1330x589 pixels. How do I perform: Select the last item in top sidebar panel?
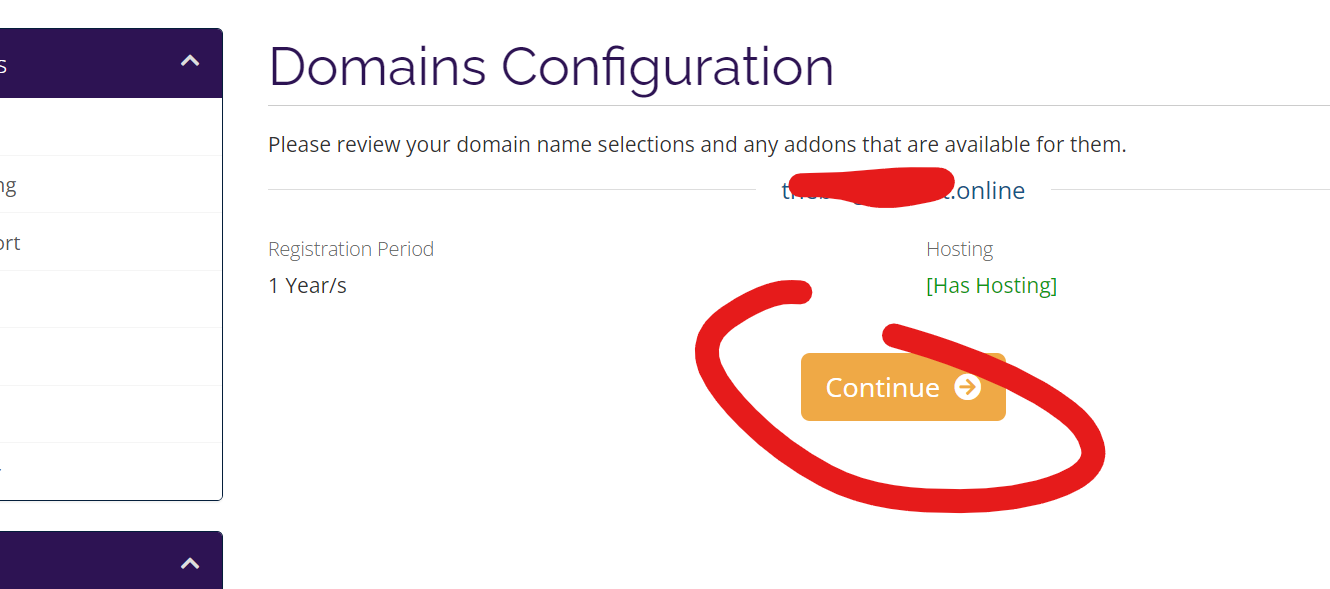pos(100,470)
